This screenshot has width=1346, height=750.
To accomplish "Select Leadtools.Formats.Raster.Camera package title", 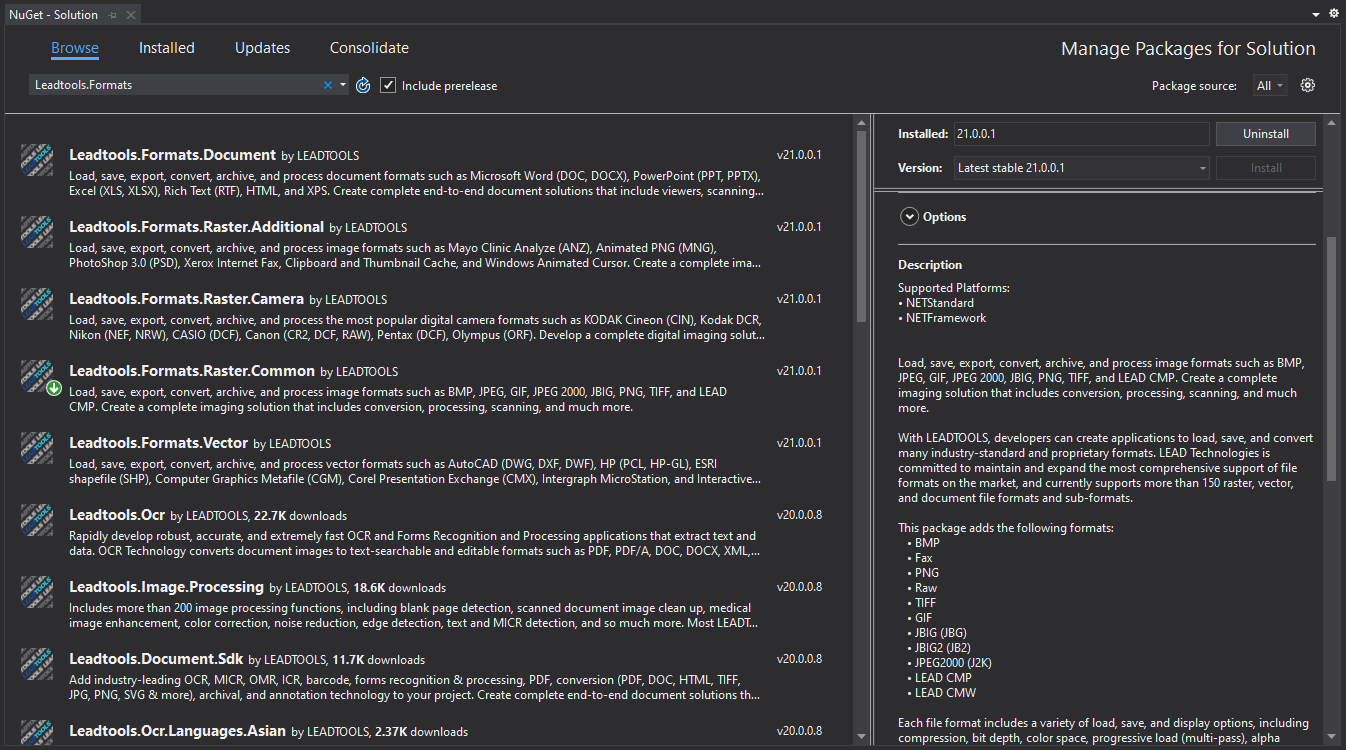I will [186, 299].
